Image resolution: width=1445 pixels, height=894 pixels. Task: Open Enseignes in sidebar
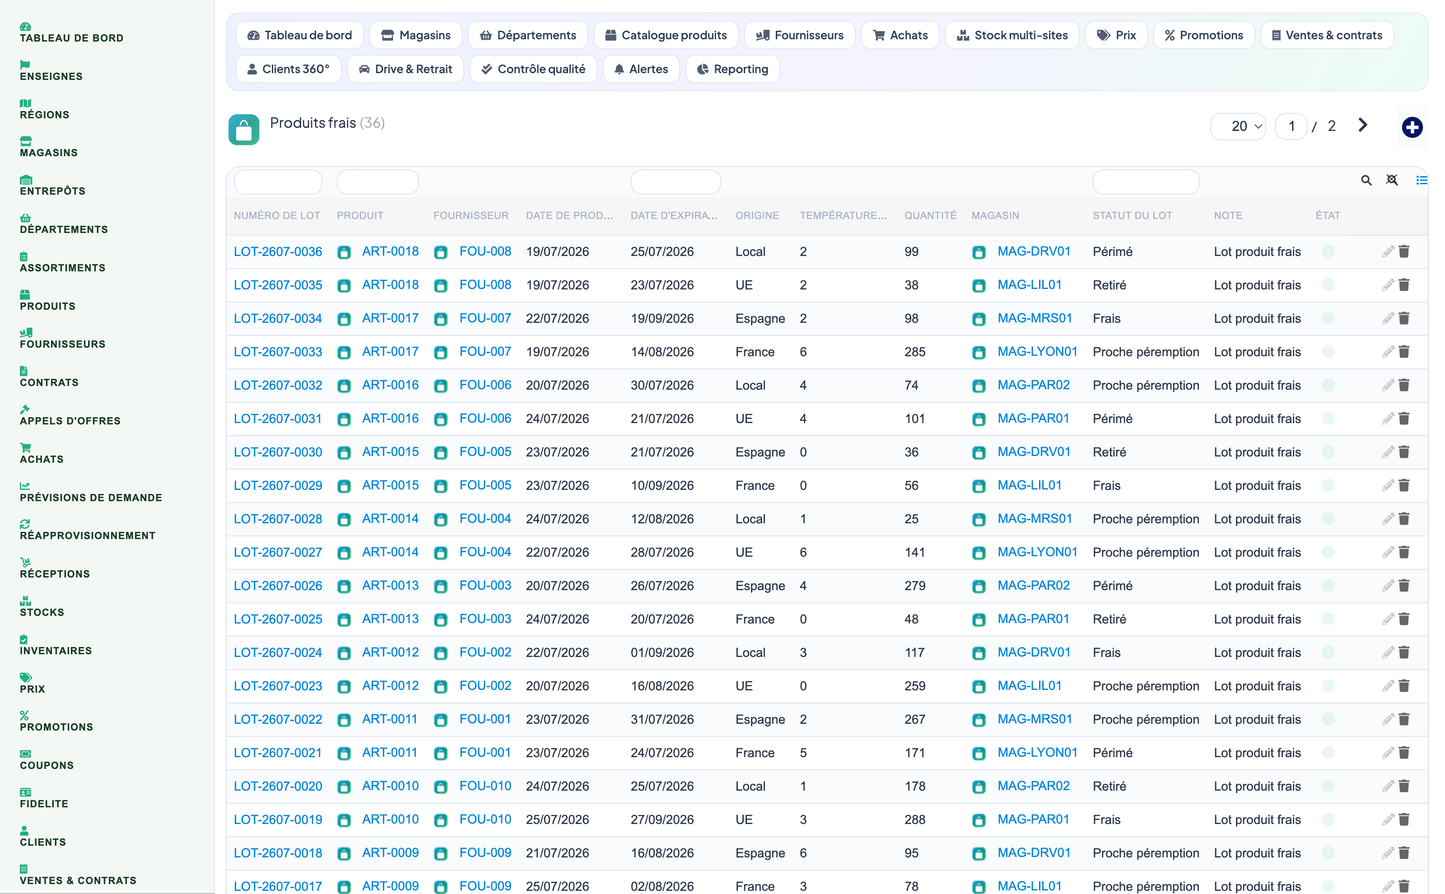tap(51, 71)
